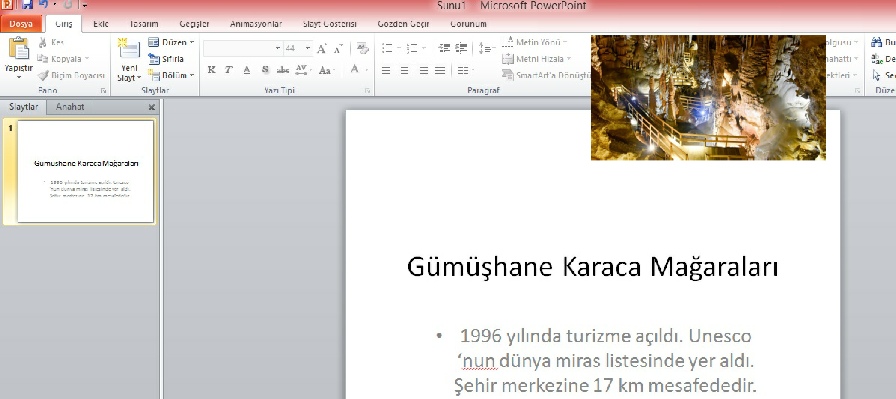Click the Kopyala copy button
Image resolution: width=896 pixels, height=399 pixels.
[x=63, y=59]
